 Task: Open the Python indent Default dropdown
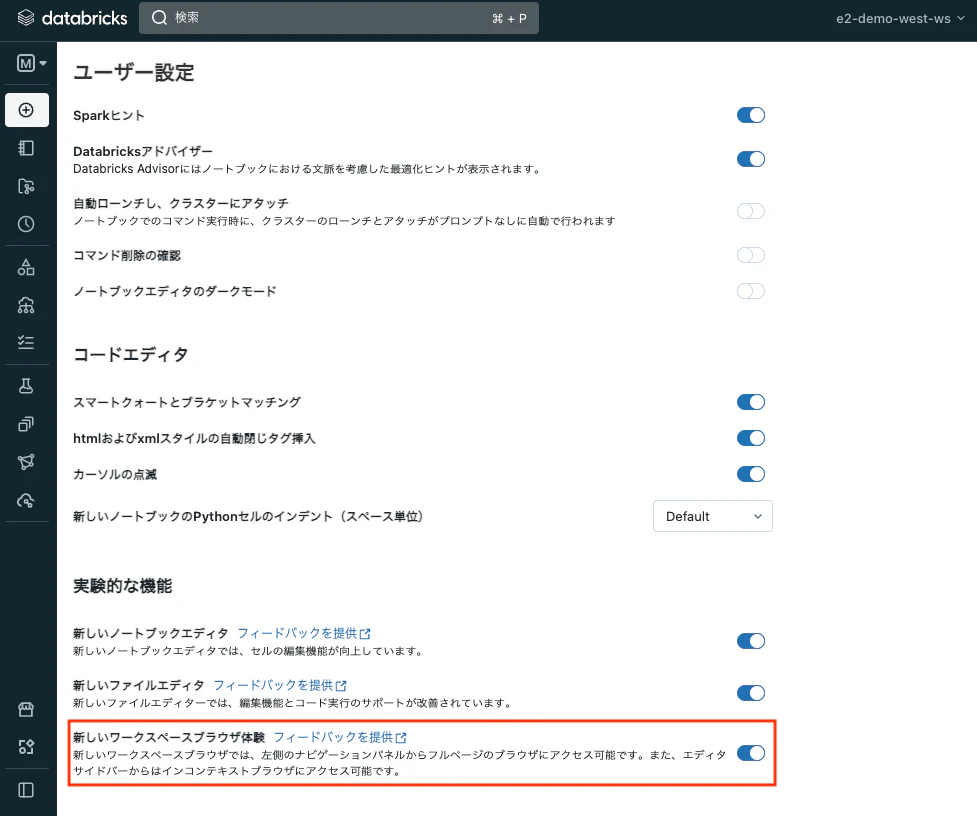tap(713, 516)
